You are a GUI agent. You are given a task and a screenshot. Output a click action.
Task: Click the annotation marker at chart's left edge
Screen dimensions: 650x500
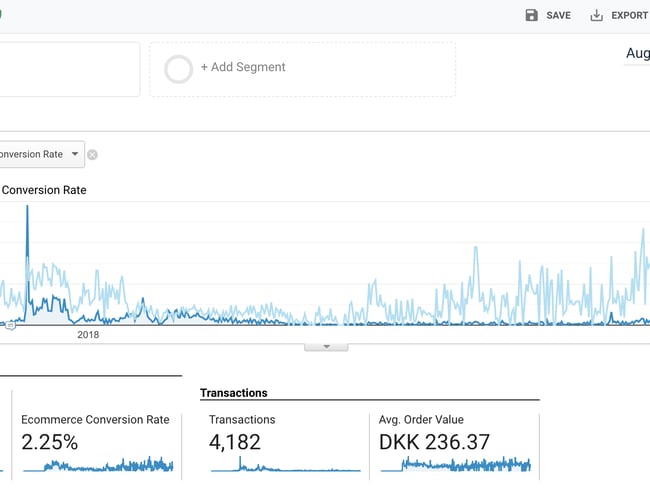pyautogui.click(x=10, y=325)
